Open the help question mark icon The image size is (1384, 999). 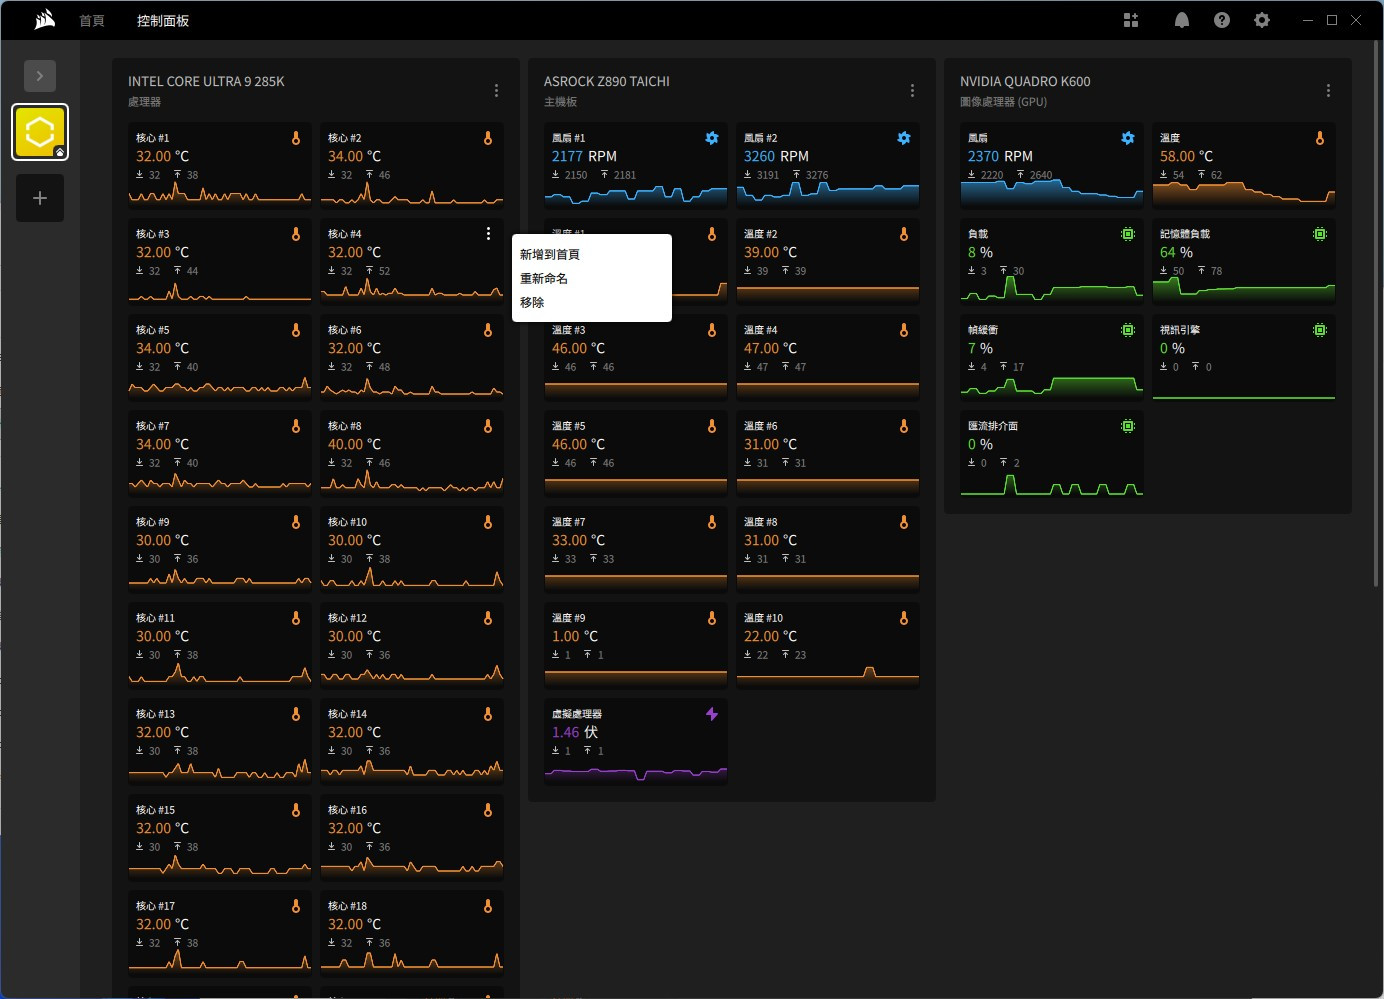click(x=1222, y=20)
